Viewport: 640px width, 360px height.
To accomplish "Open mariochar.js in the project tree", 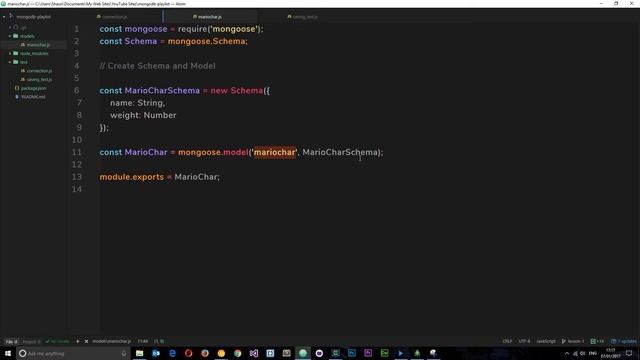I will [x=38, y=44].
